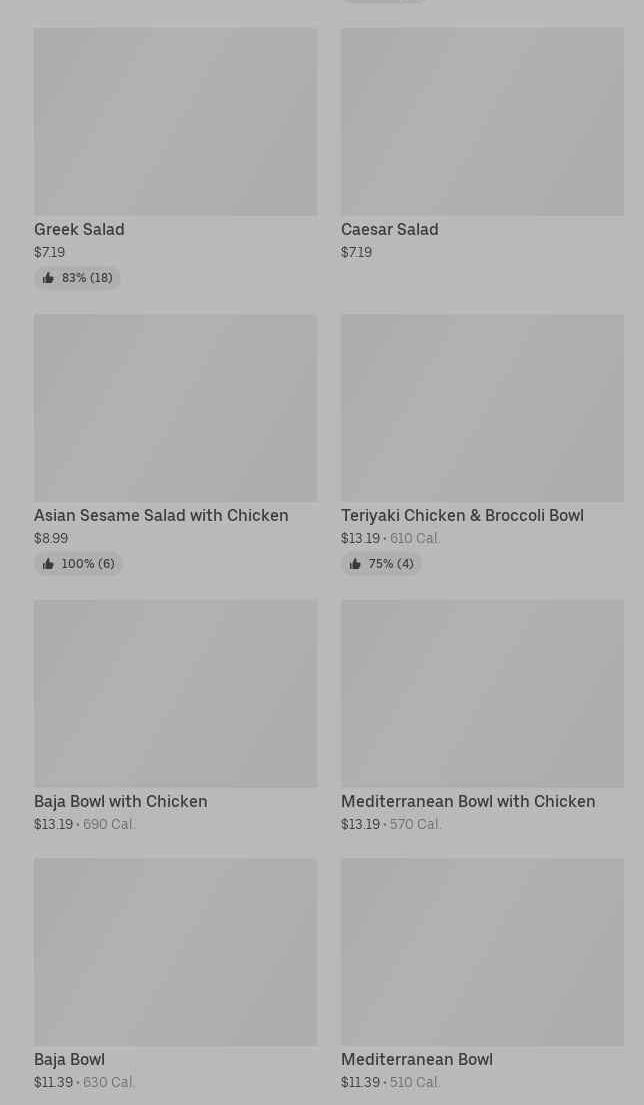Open Teriyaki Chicken & Broccoli Bowl photo
This screenshot has width=644, height=1105.
coord(482,408)
